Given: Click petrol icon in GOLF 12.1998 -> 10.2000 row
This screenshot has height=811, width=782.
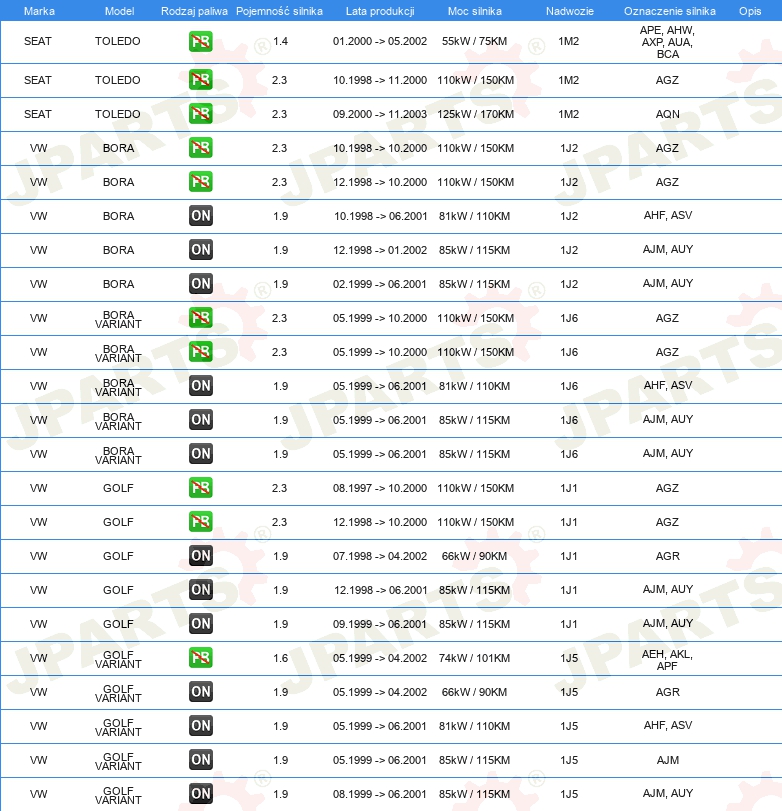Looking at the screenshot, I should (201, 522).
